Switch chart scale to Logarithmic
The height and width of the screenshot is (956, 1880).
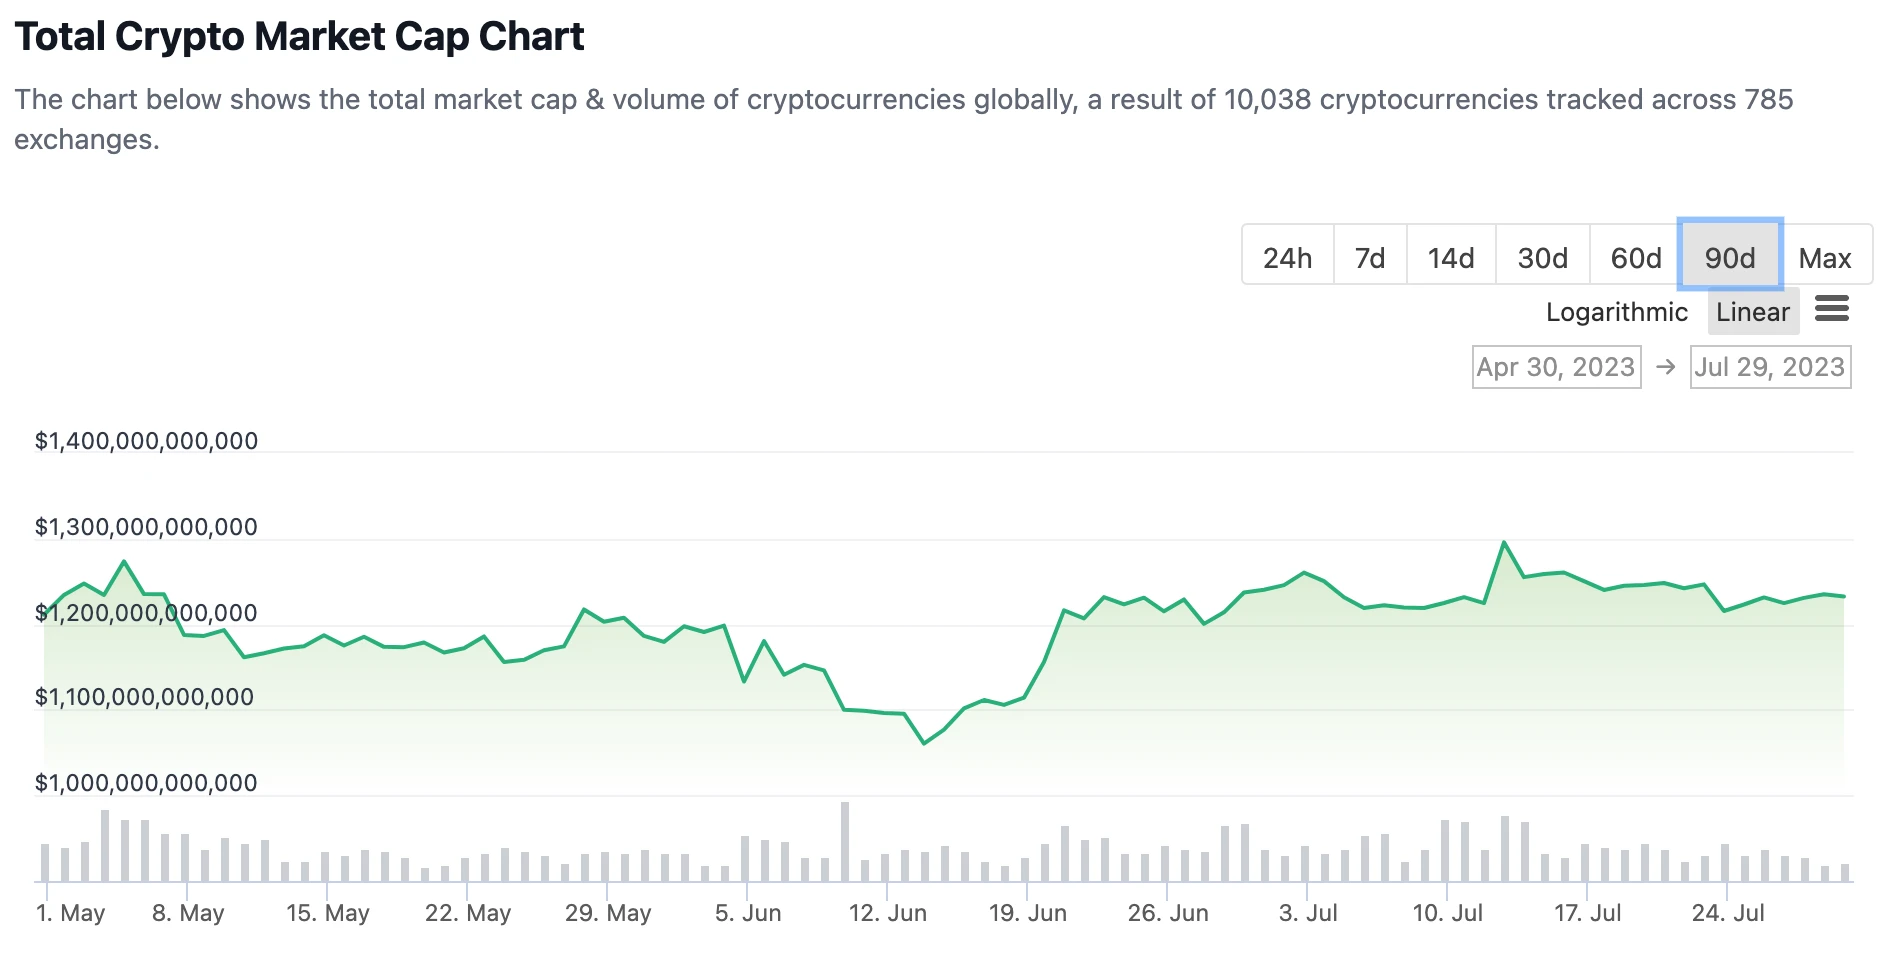coord(1616,312)
